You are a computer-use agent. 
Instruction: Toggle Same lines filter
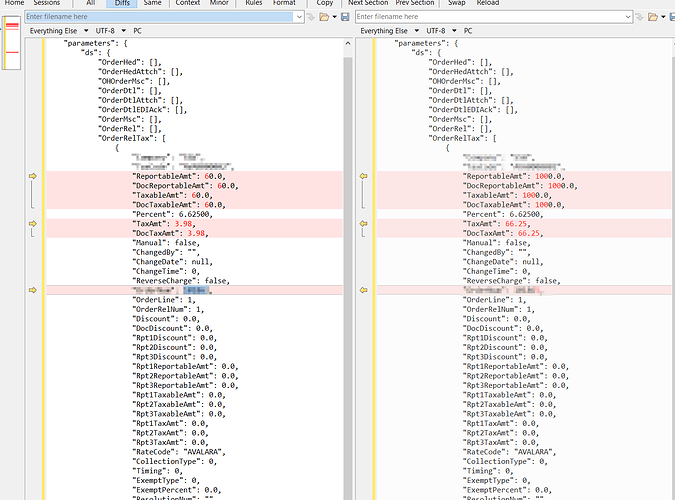[152, 3]
